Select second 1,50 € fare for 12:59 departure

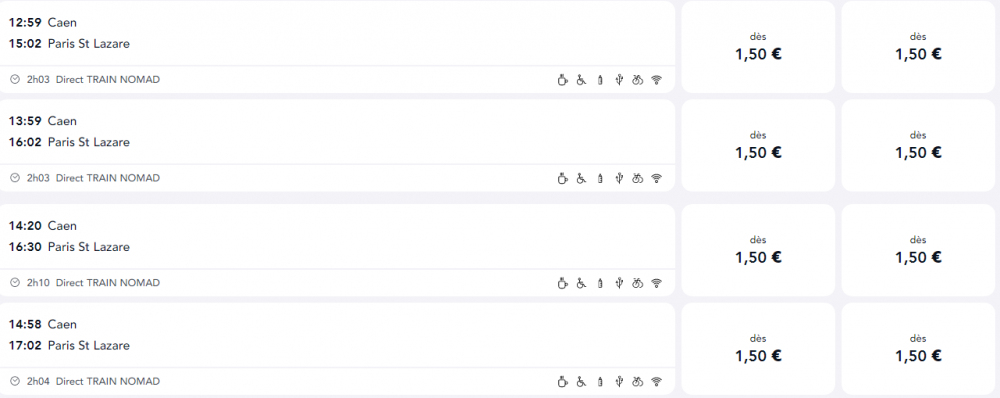point(918,47)
